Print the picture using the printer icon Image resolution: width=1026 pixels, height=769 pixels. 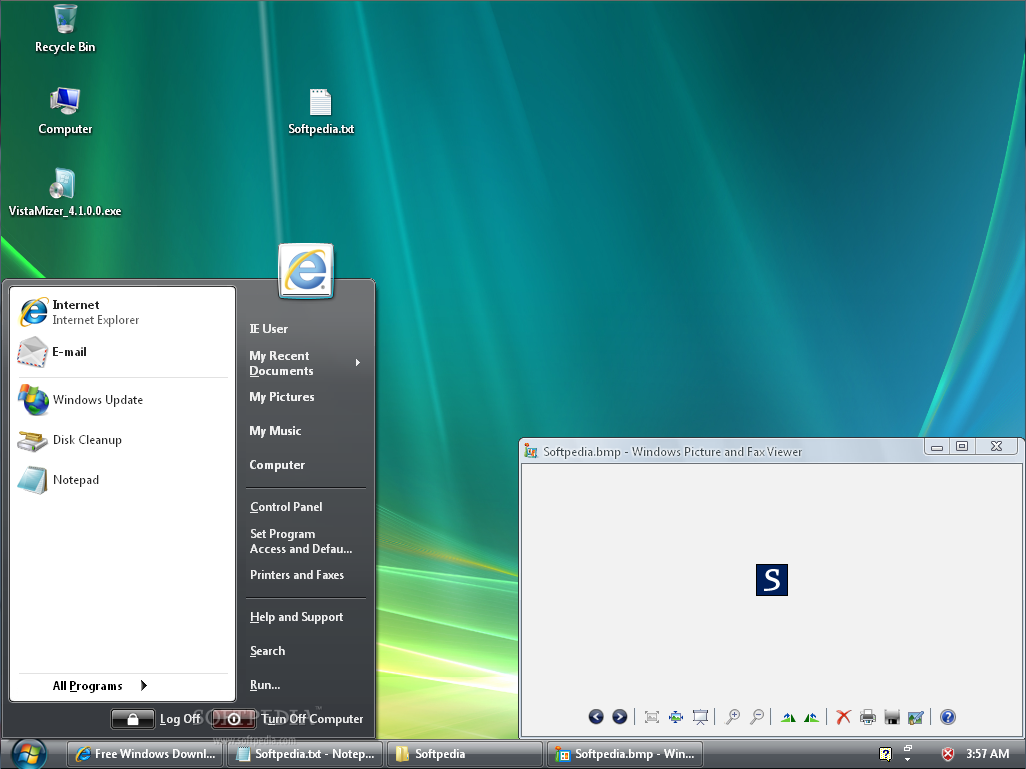tap(867, 717)
